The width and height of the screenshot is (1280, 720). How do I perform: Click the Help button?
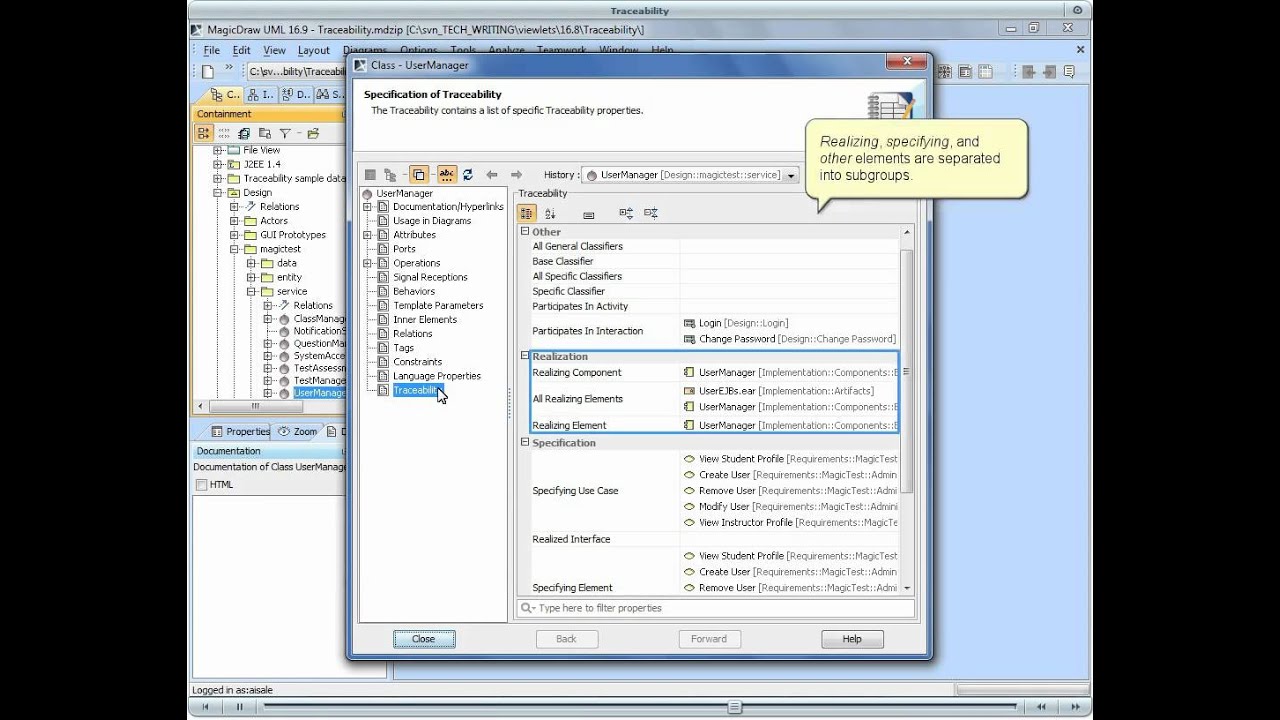tap(852, 639)
